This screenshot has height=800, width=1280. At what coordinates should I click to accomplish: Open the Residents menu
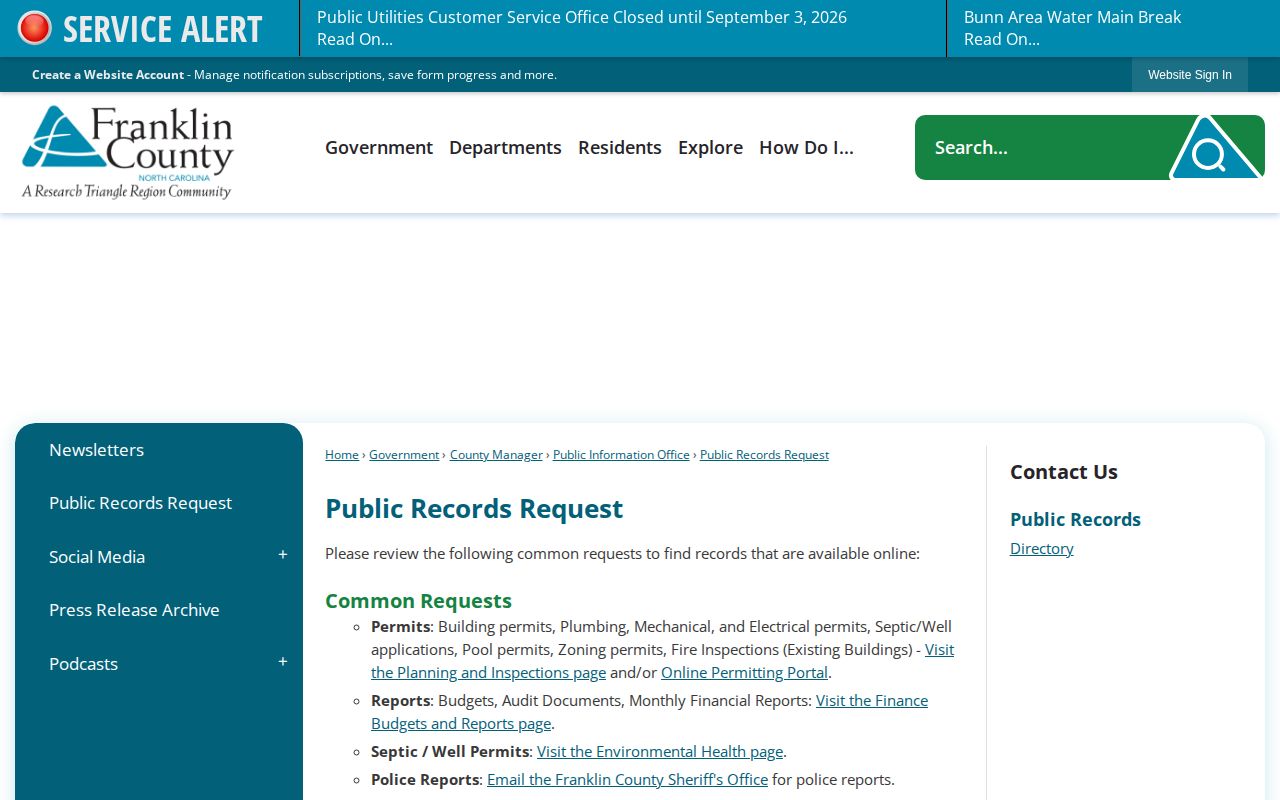[620, 147]
